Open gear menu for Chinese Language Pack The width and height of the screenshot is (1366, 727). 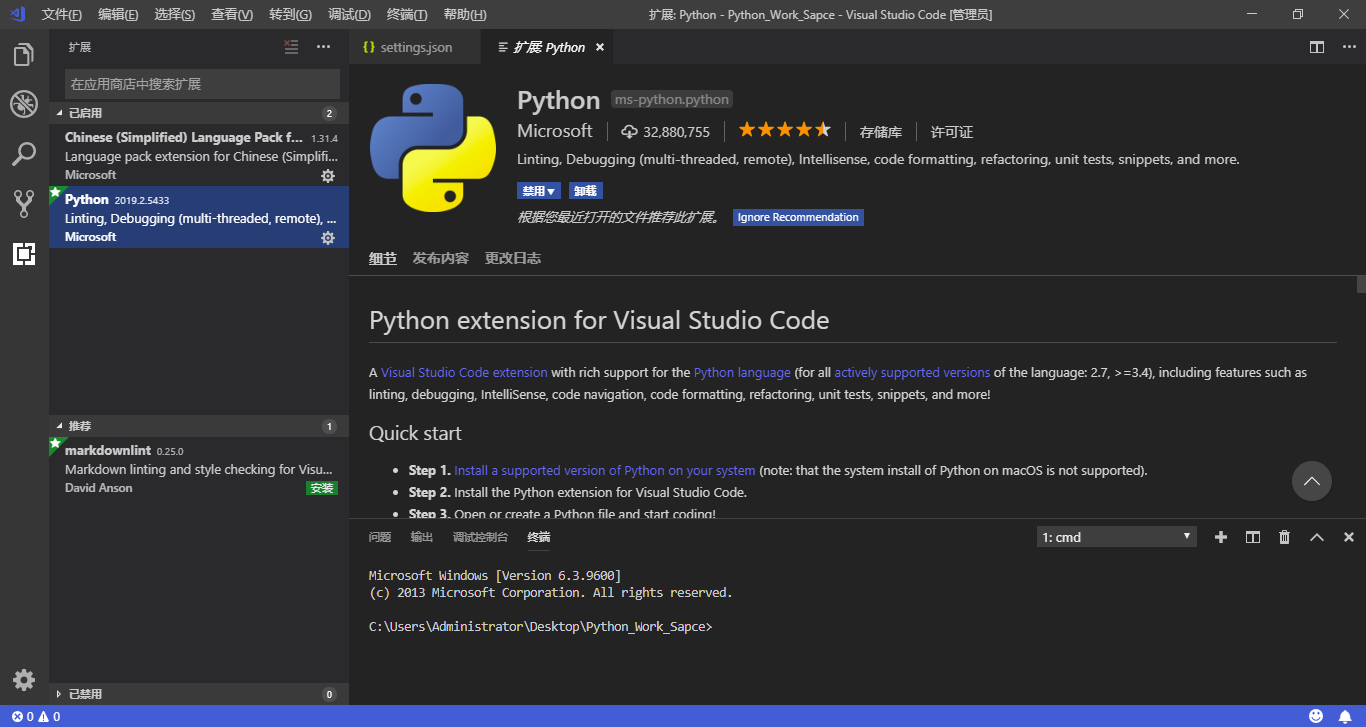(x=327, y=176)
